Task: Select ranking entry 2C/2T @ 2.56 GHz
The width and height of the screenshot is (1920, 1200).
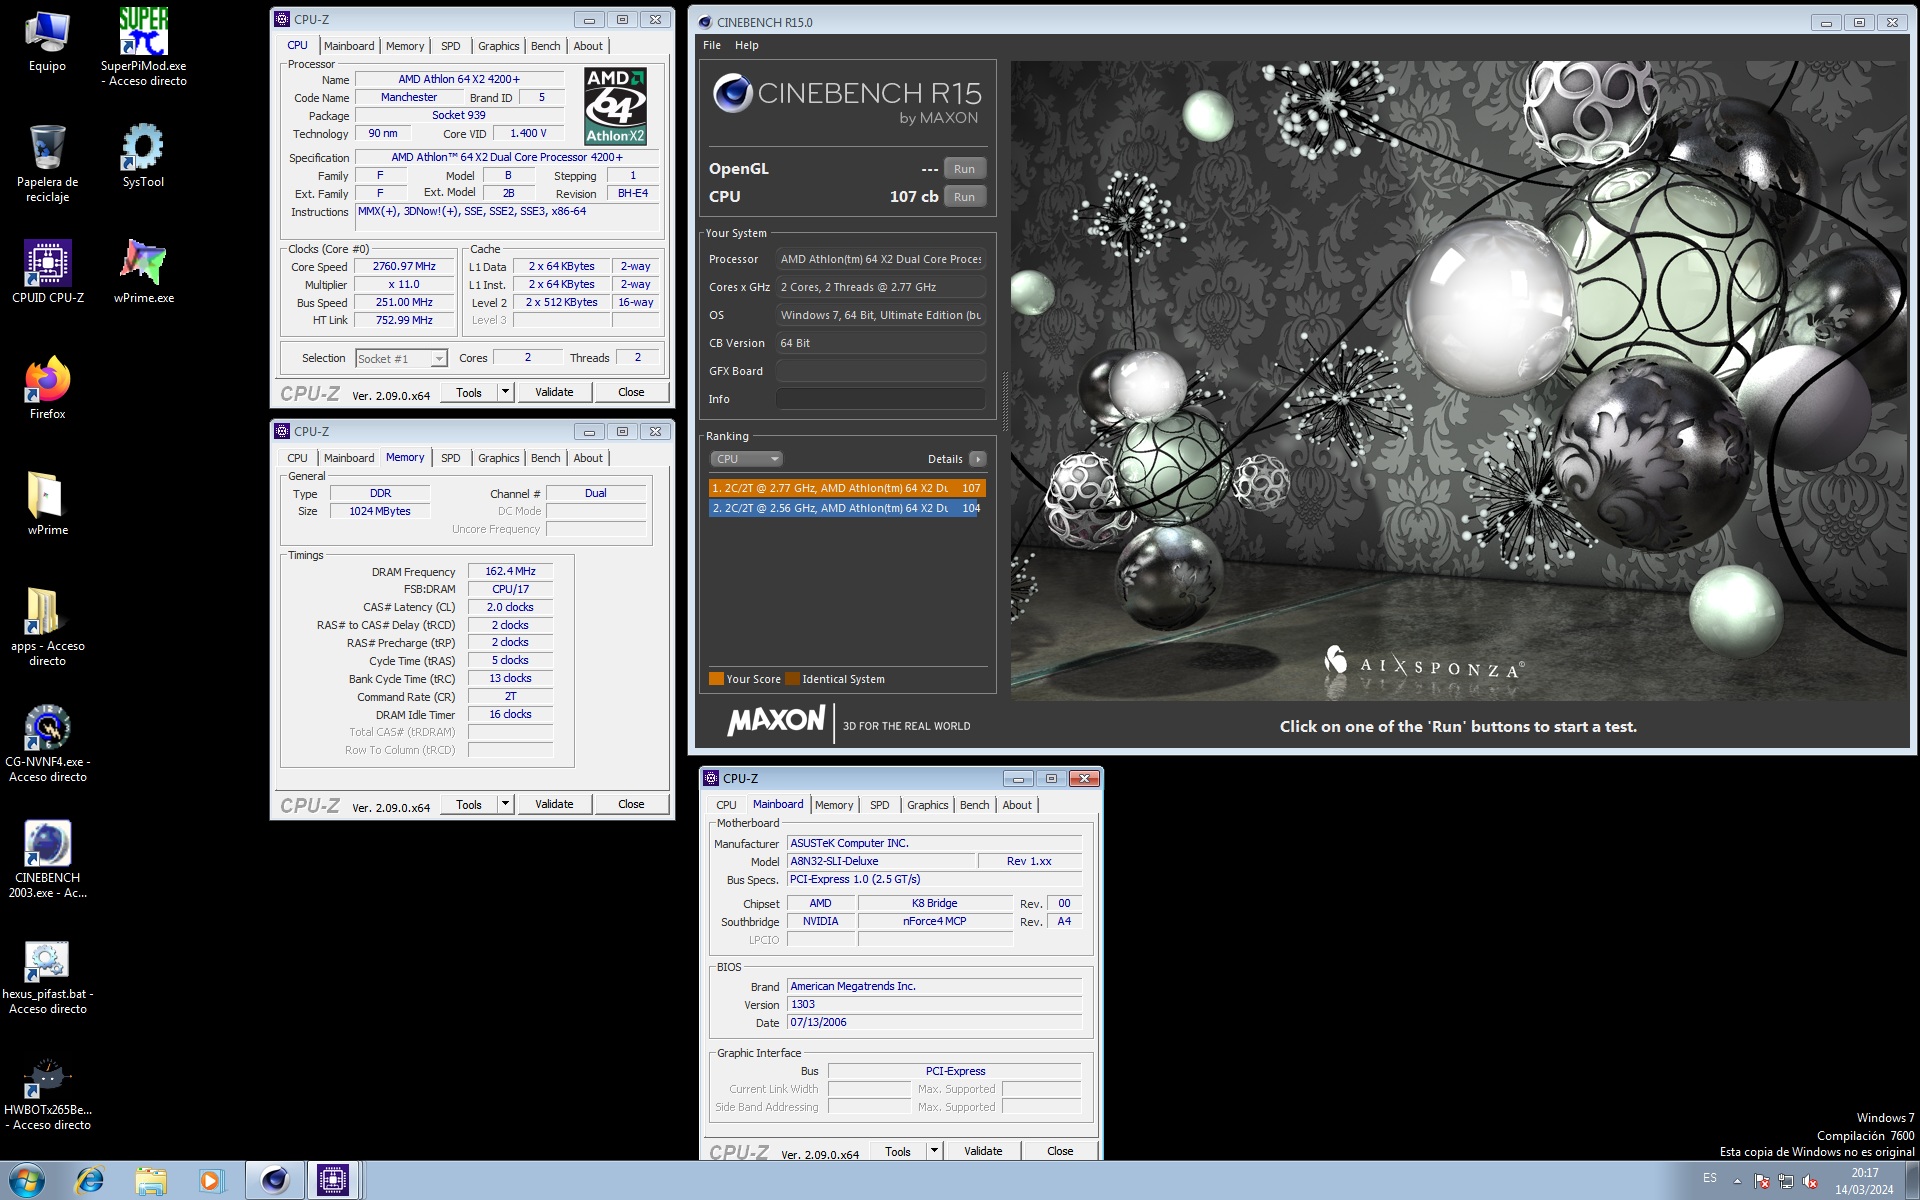Action: [x=845, y=508]
